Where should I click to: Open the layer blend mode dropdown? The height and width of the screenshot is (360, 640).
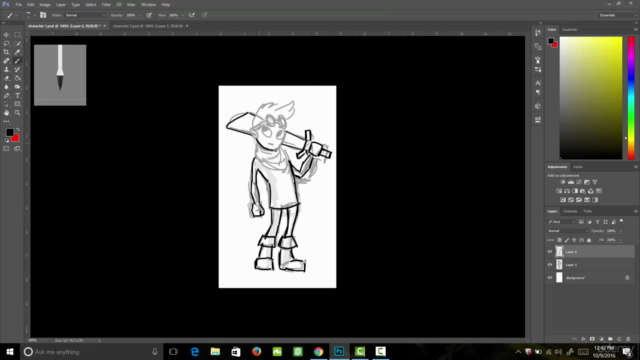pyautogui.click(x=568, y=231)
